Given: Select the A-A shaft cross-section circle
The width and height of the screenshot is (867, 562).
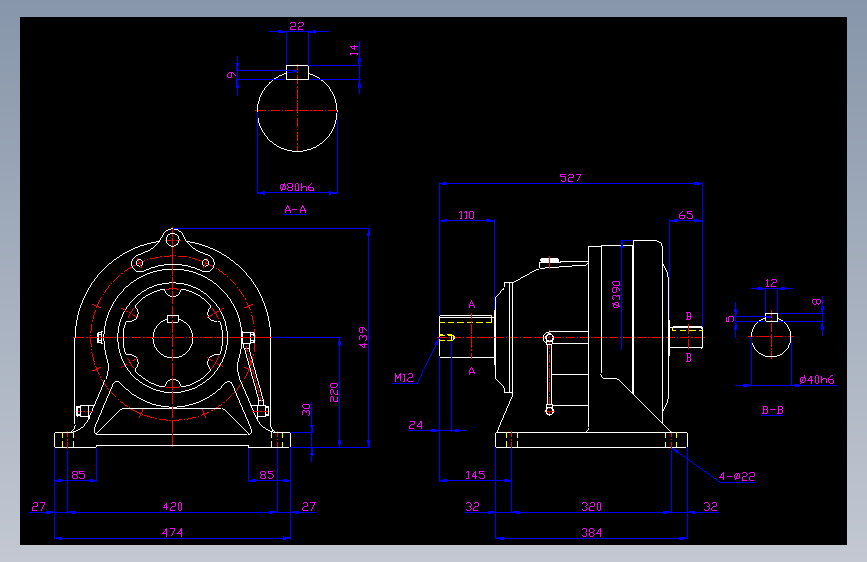Looking at the screenshot, I should point(297,111).
